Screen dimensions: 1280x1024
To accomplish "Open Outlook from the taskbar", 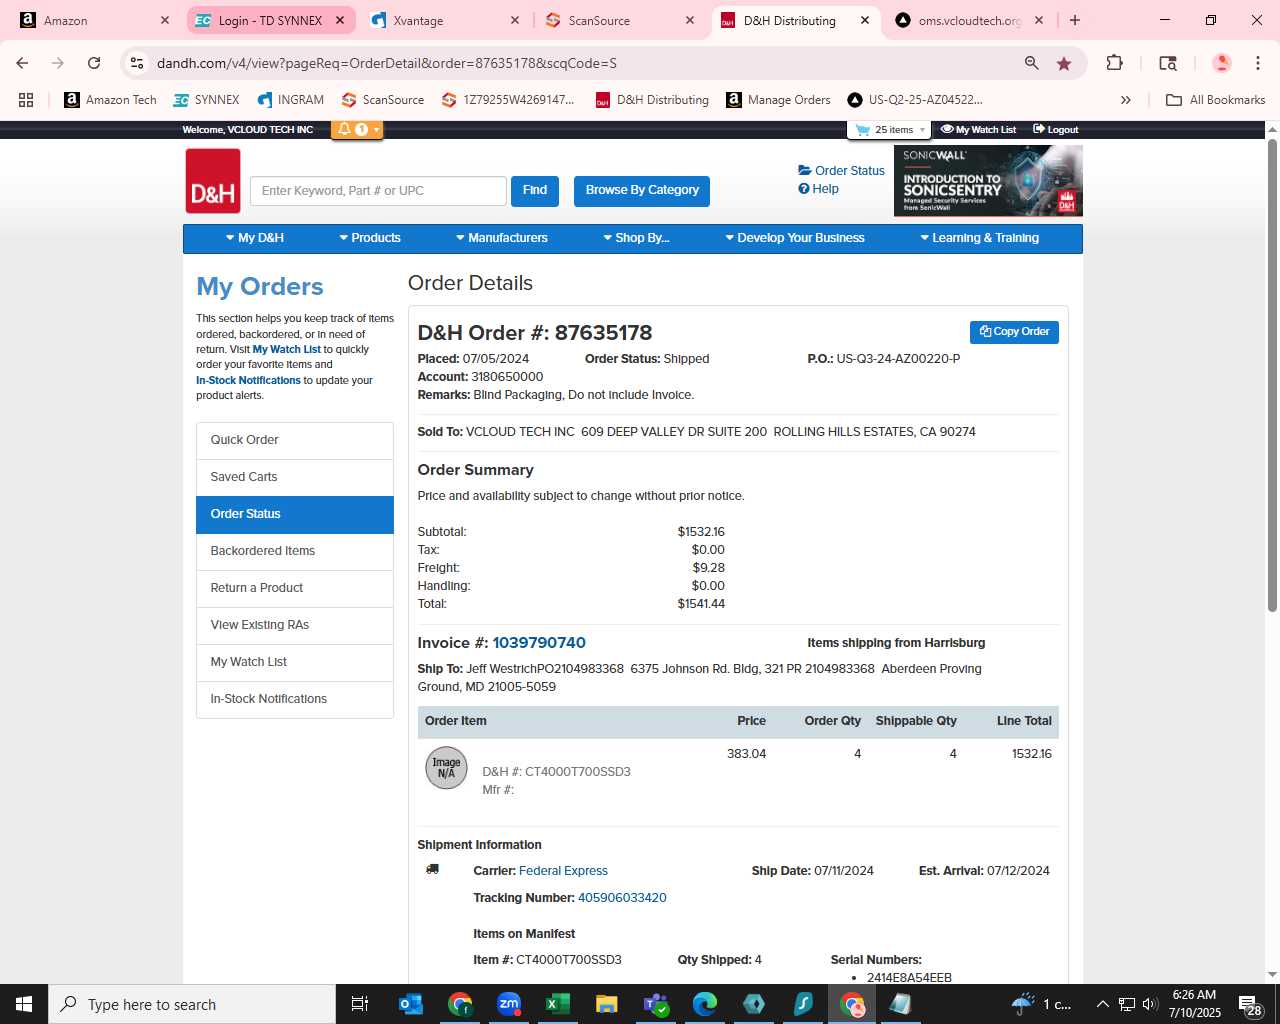I will tap(411, 1004).
